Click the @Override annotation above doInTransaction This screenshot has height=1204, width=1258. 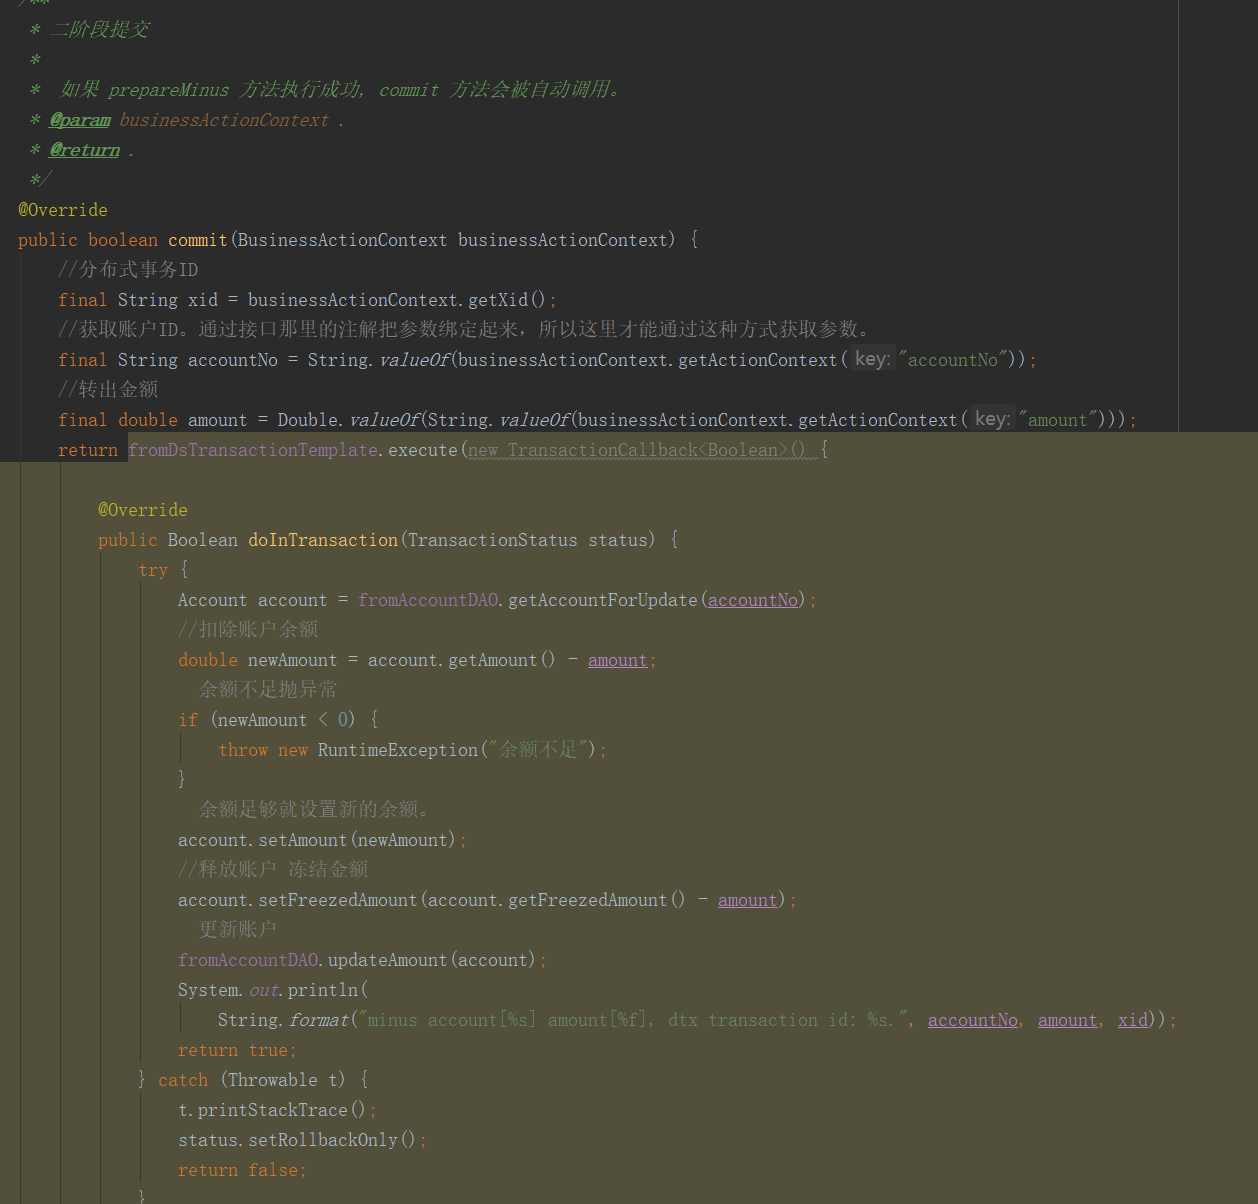[143, 510]
